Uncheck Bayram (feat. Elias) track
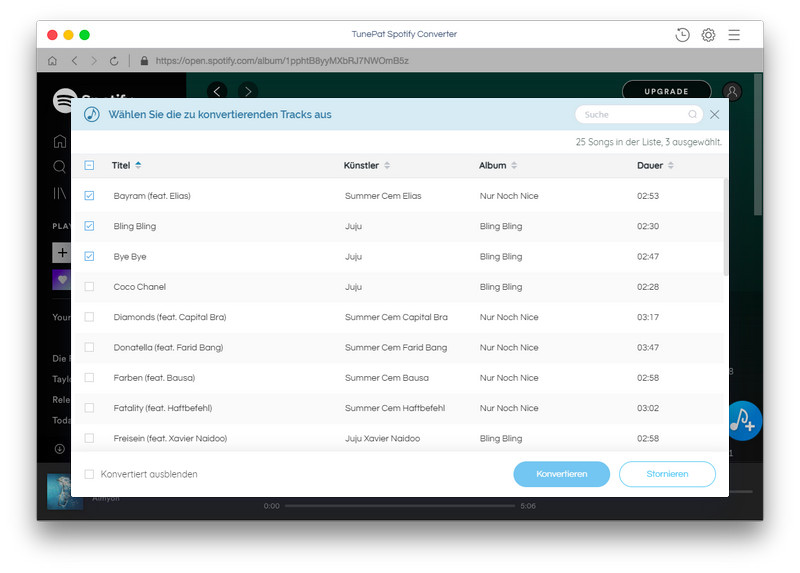Screen dimensions: 800x573 tap(89, 195)
